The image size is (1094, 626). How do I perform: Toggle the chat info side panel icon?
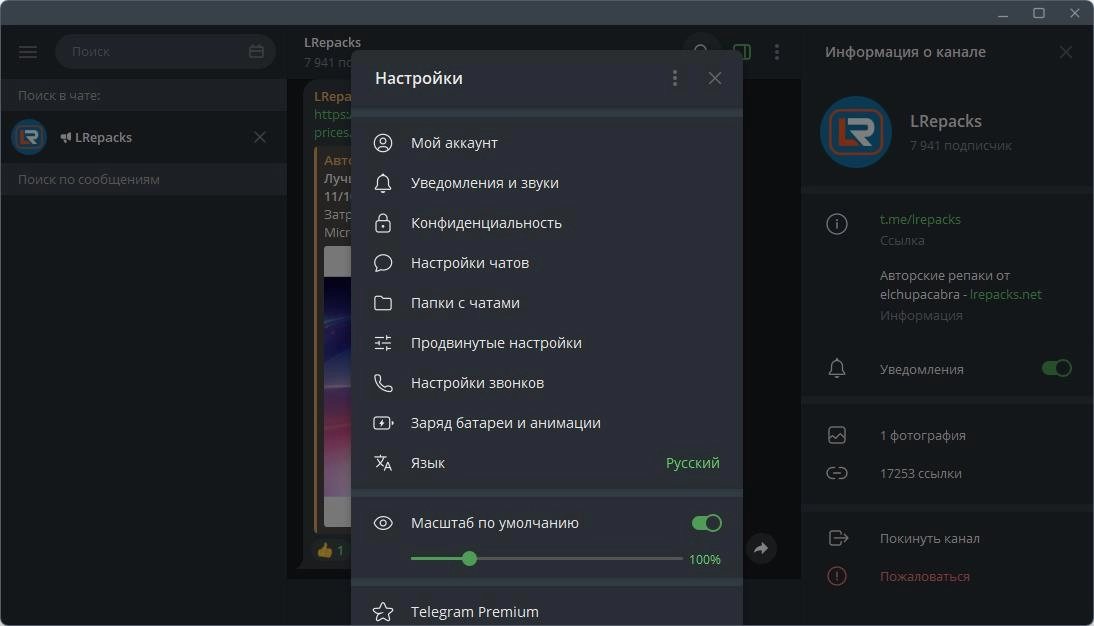742,52
